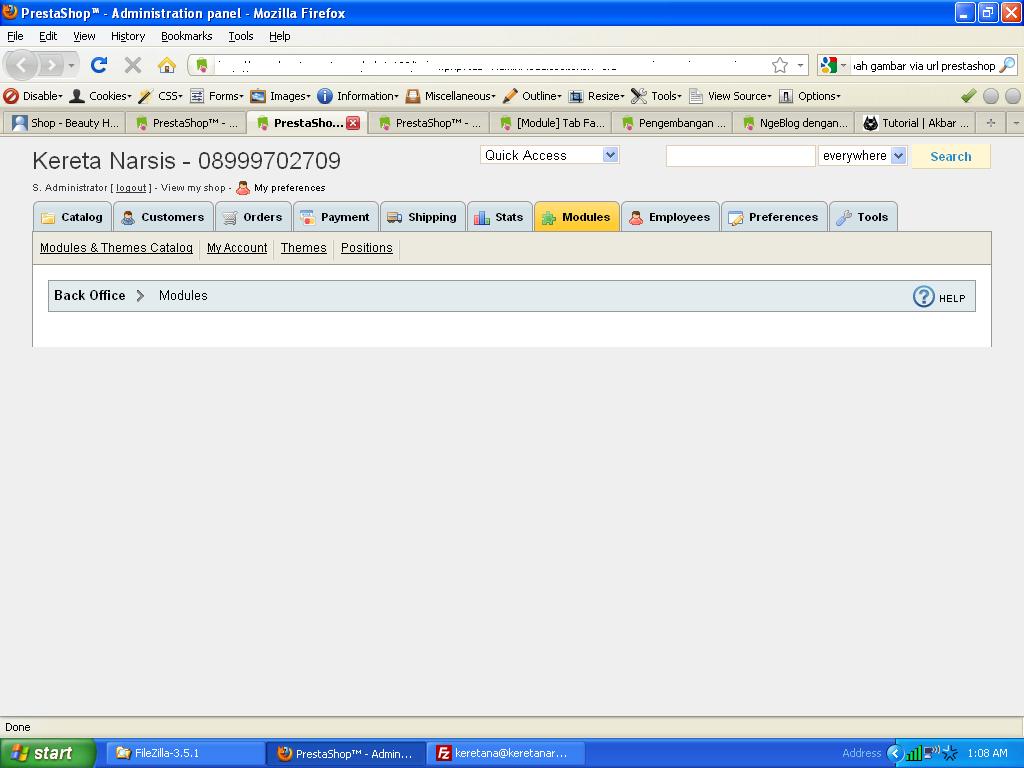Open the Forms developer toolbar menu
This screenshot has width=1024, height=768.
point(216,96)
